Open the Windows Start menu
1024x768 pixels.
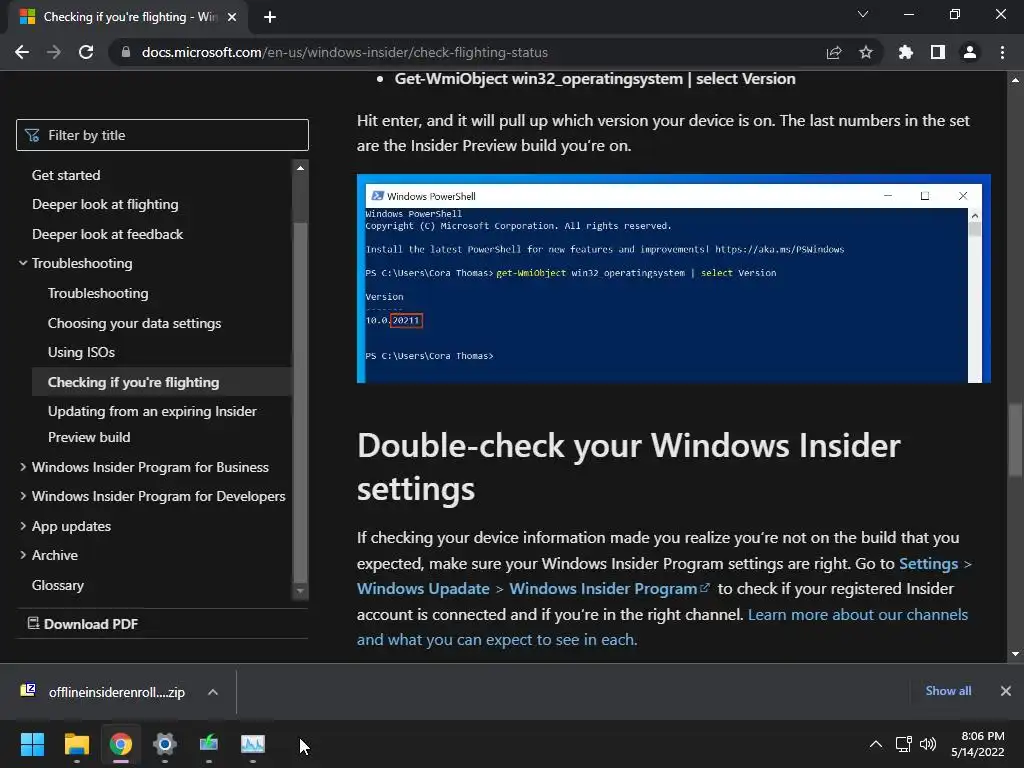pyautogui.click(x=32, y=744)
